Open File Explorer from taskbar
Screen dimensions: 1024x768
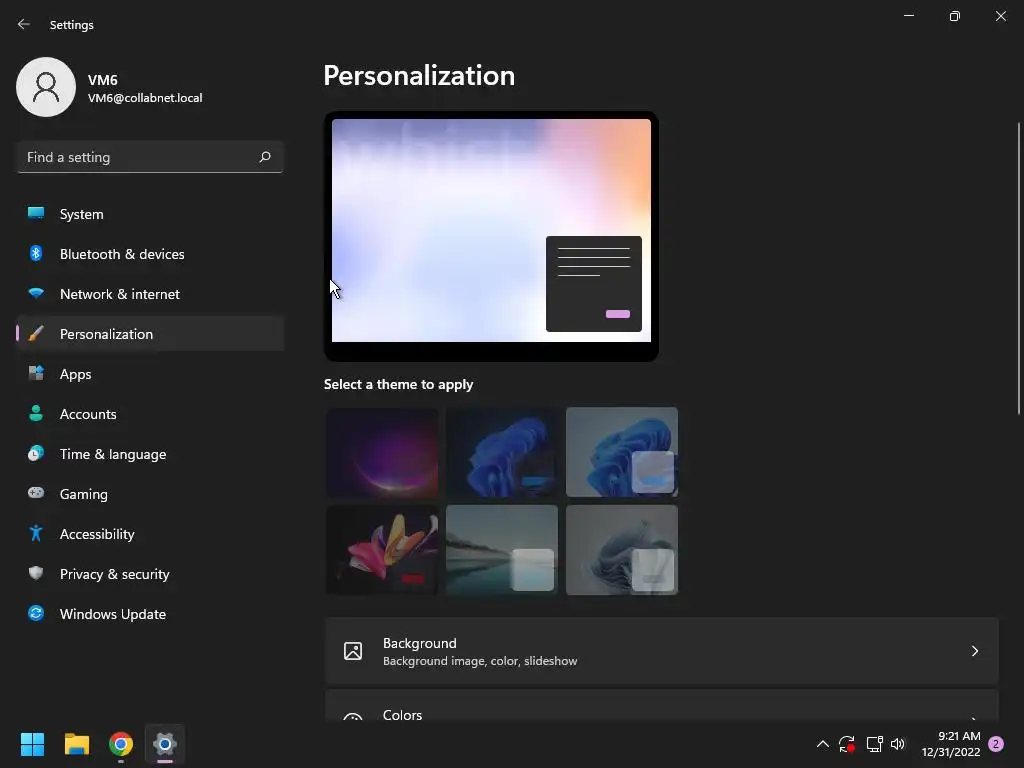tap(76, 744)
